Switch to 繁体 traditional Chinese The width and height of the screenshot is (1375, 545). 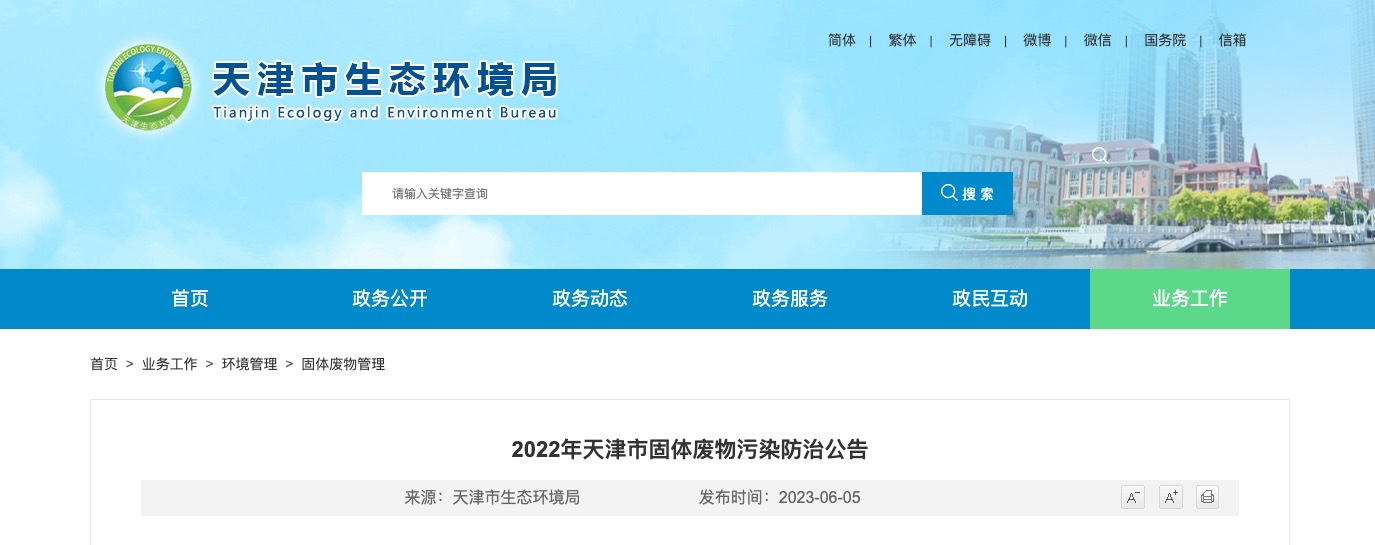pos(902,40)
